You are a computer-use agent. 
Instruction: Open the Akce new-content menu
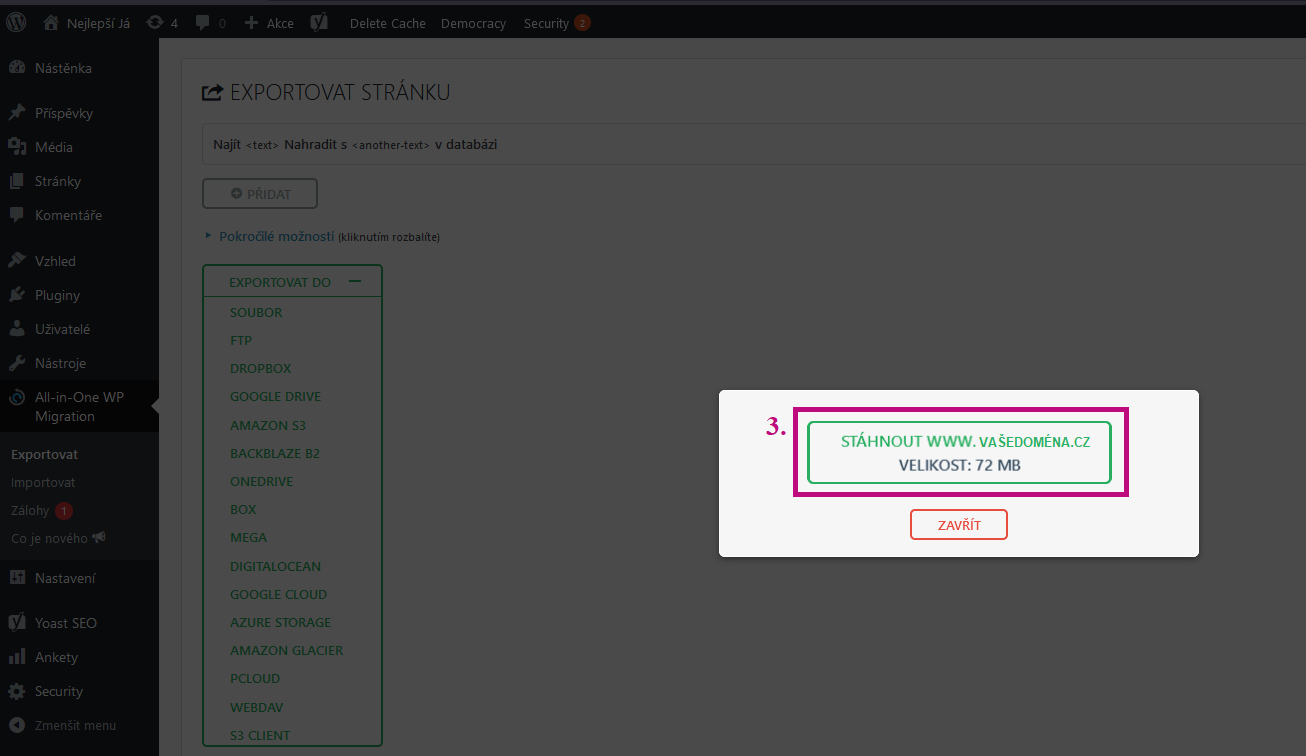269,23
